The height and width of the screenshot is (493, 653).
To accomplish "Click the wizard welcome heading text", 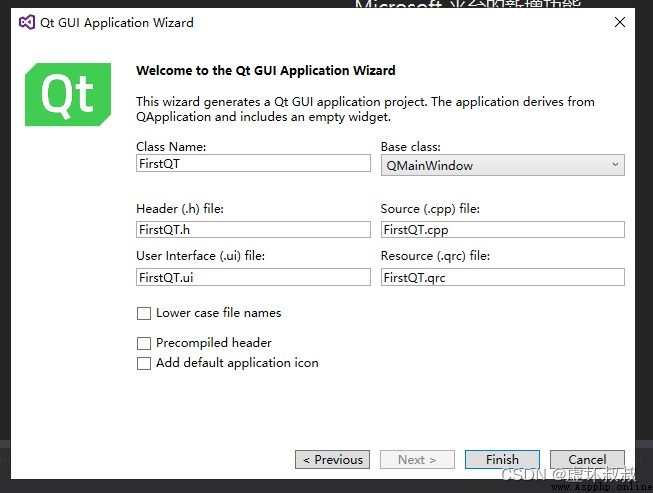I will click(266, 70).
